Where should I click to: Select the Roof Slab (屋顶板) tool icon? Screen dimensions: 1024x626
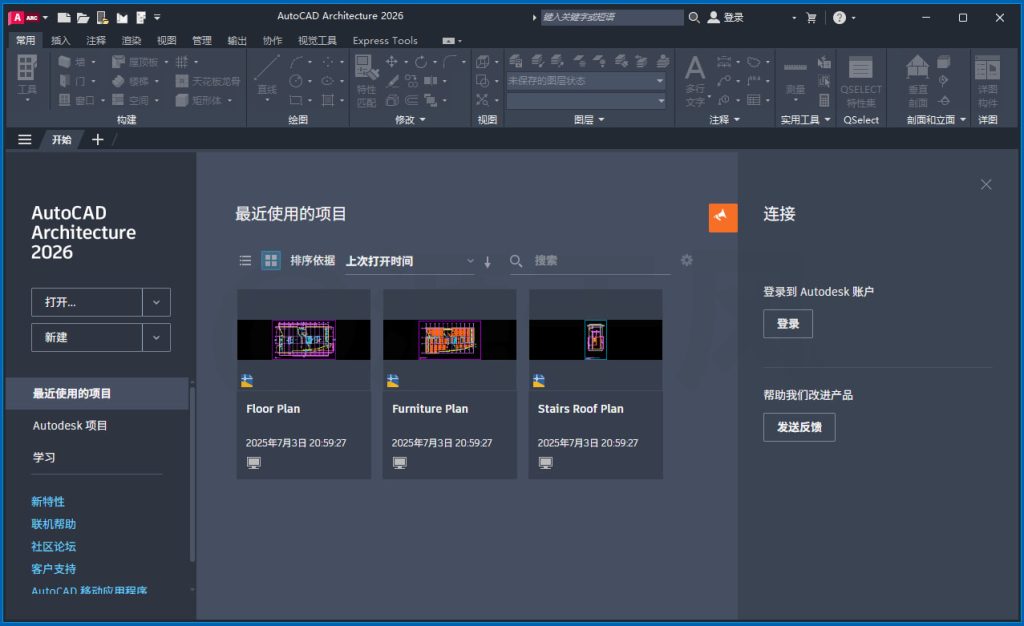[118, 61]
